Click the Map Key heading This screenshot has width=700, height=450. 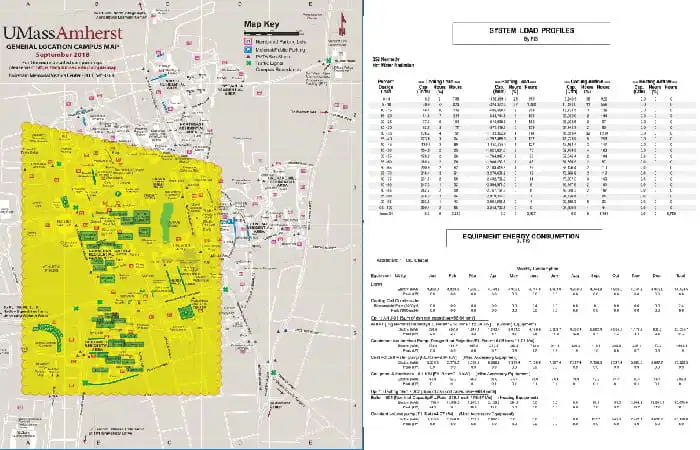[262, 24]
